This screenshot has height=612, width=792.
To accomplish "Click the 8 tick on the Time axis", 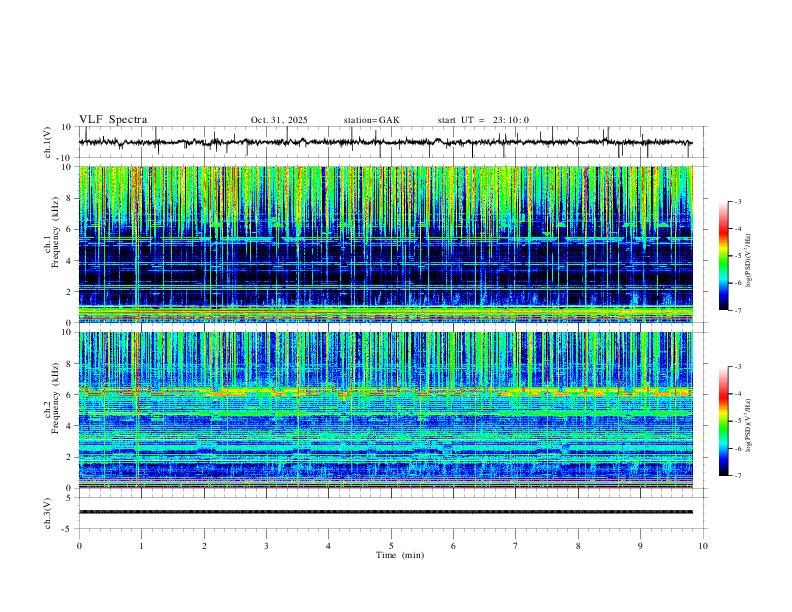I will pos(578,546).
